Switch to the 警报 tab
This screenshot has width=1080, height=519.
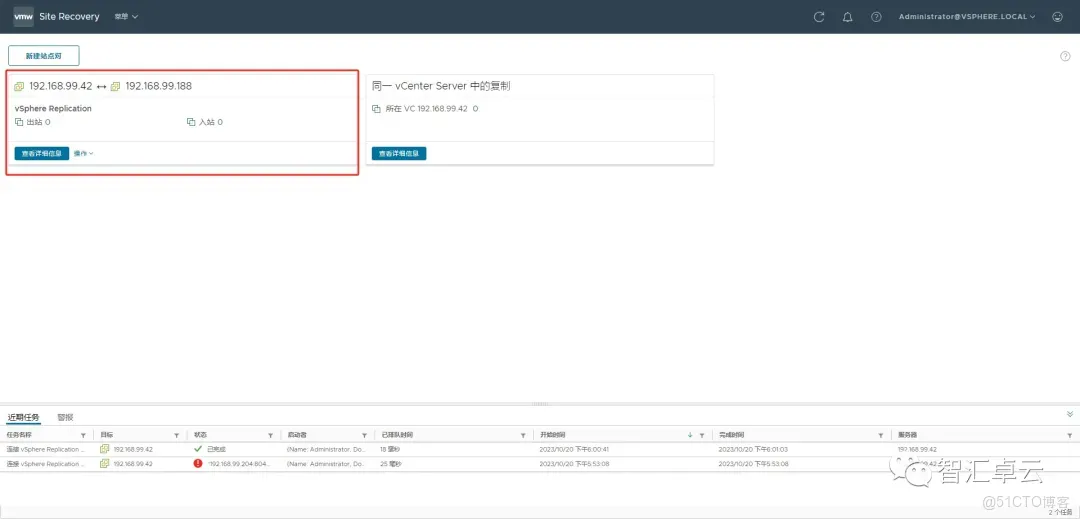pyautogui.click(x=65, y=417)
